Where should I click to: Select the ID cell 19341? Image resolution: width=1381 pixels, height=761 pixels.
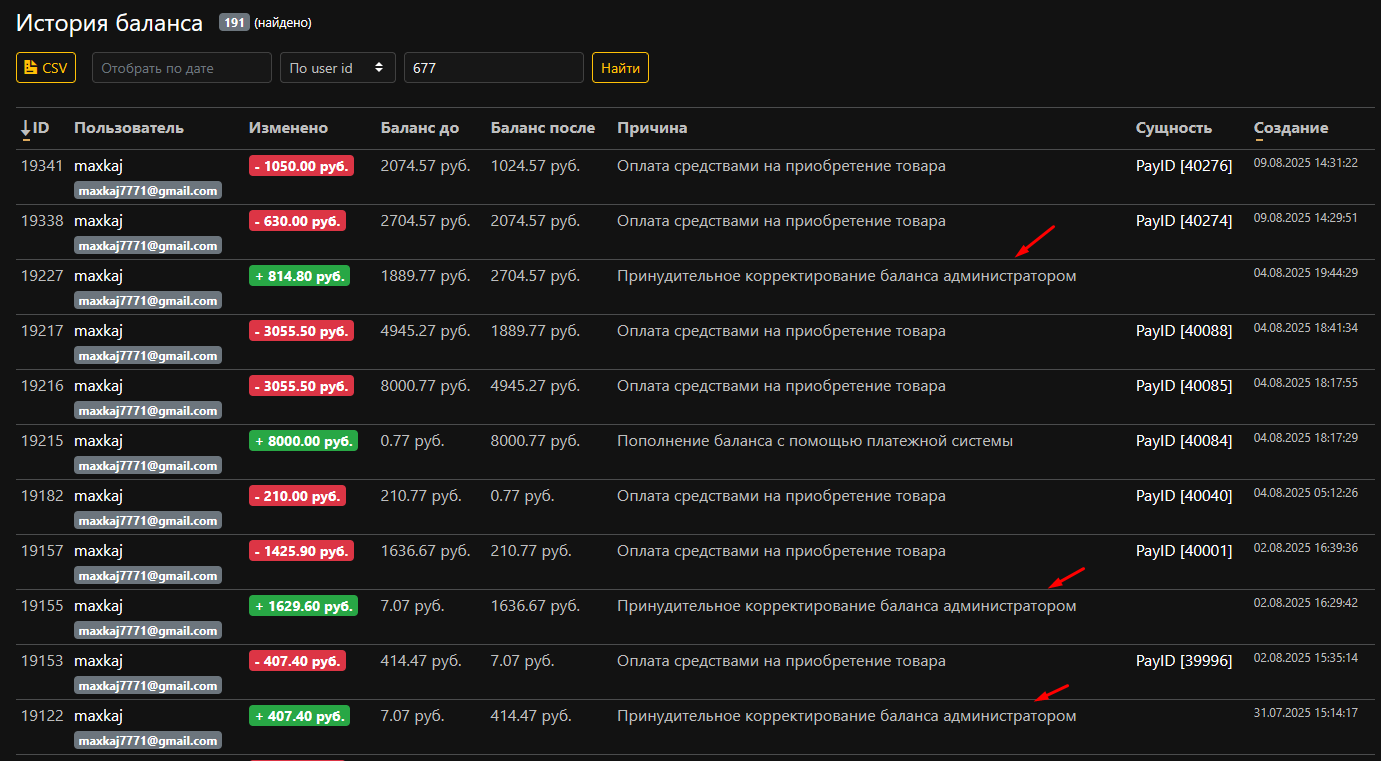(42, 166)
